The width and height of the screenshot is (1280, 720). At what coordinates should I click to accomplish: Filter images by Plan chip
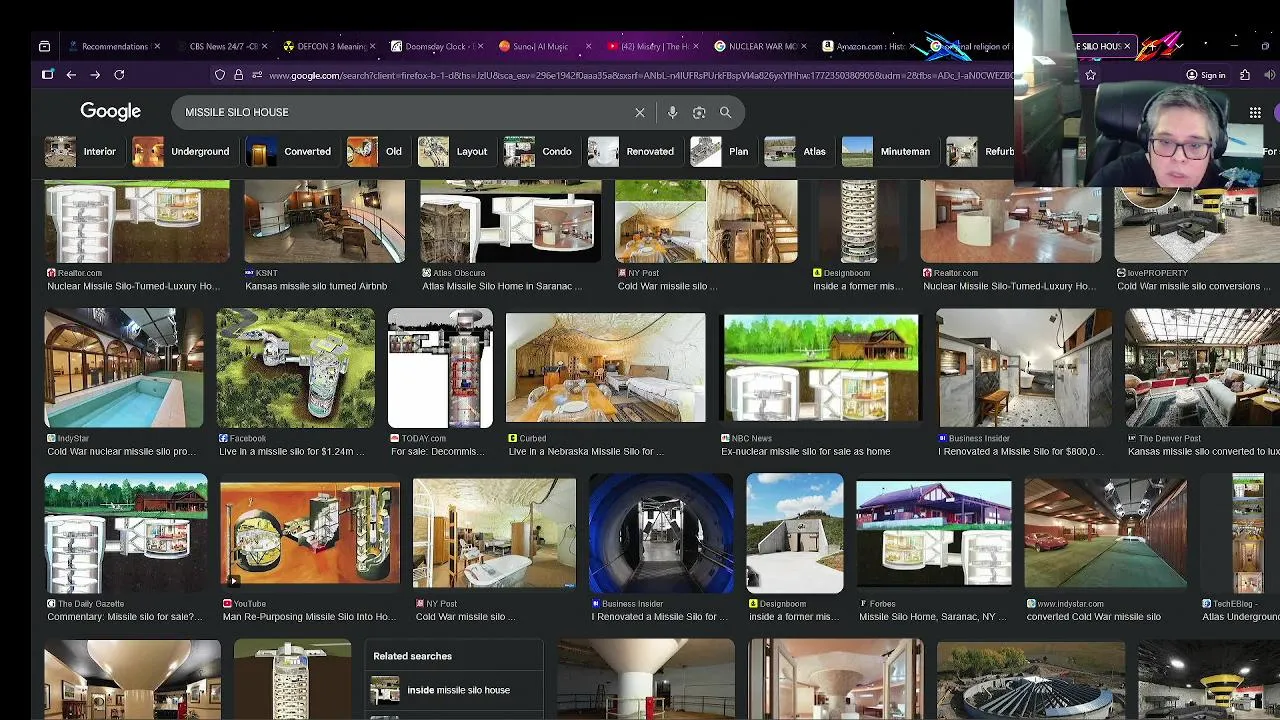(720, 152)
